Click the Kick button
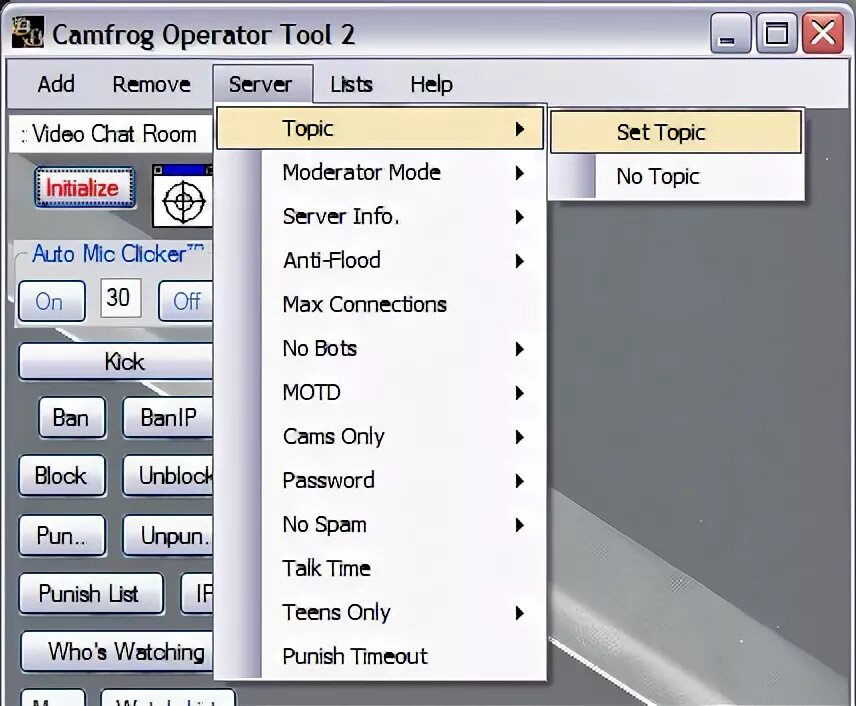Viewport: 856px width, 706px height. click(x=116, y=362)
